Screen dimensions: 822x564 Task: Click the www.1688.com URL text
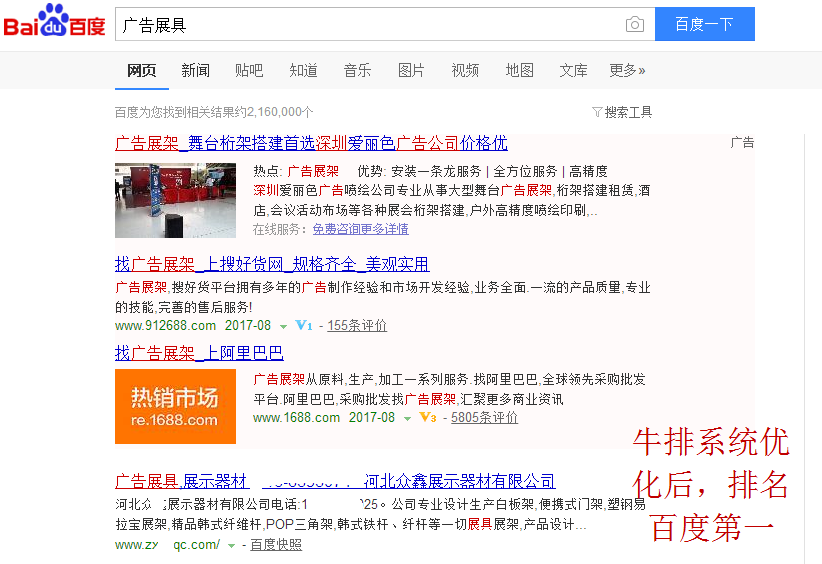tap(296, 418)
